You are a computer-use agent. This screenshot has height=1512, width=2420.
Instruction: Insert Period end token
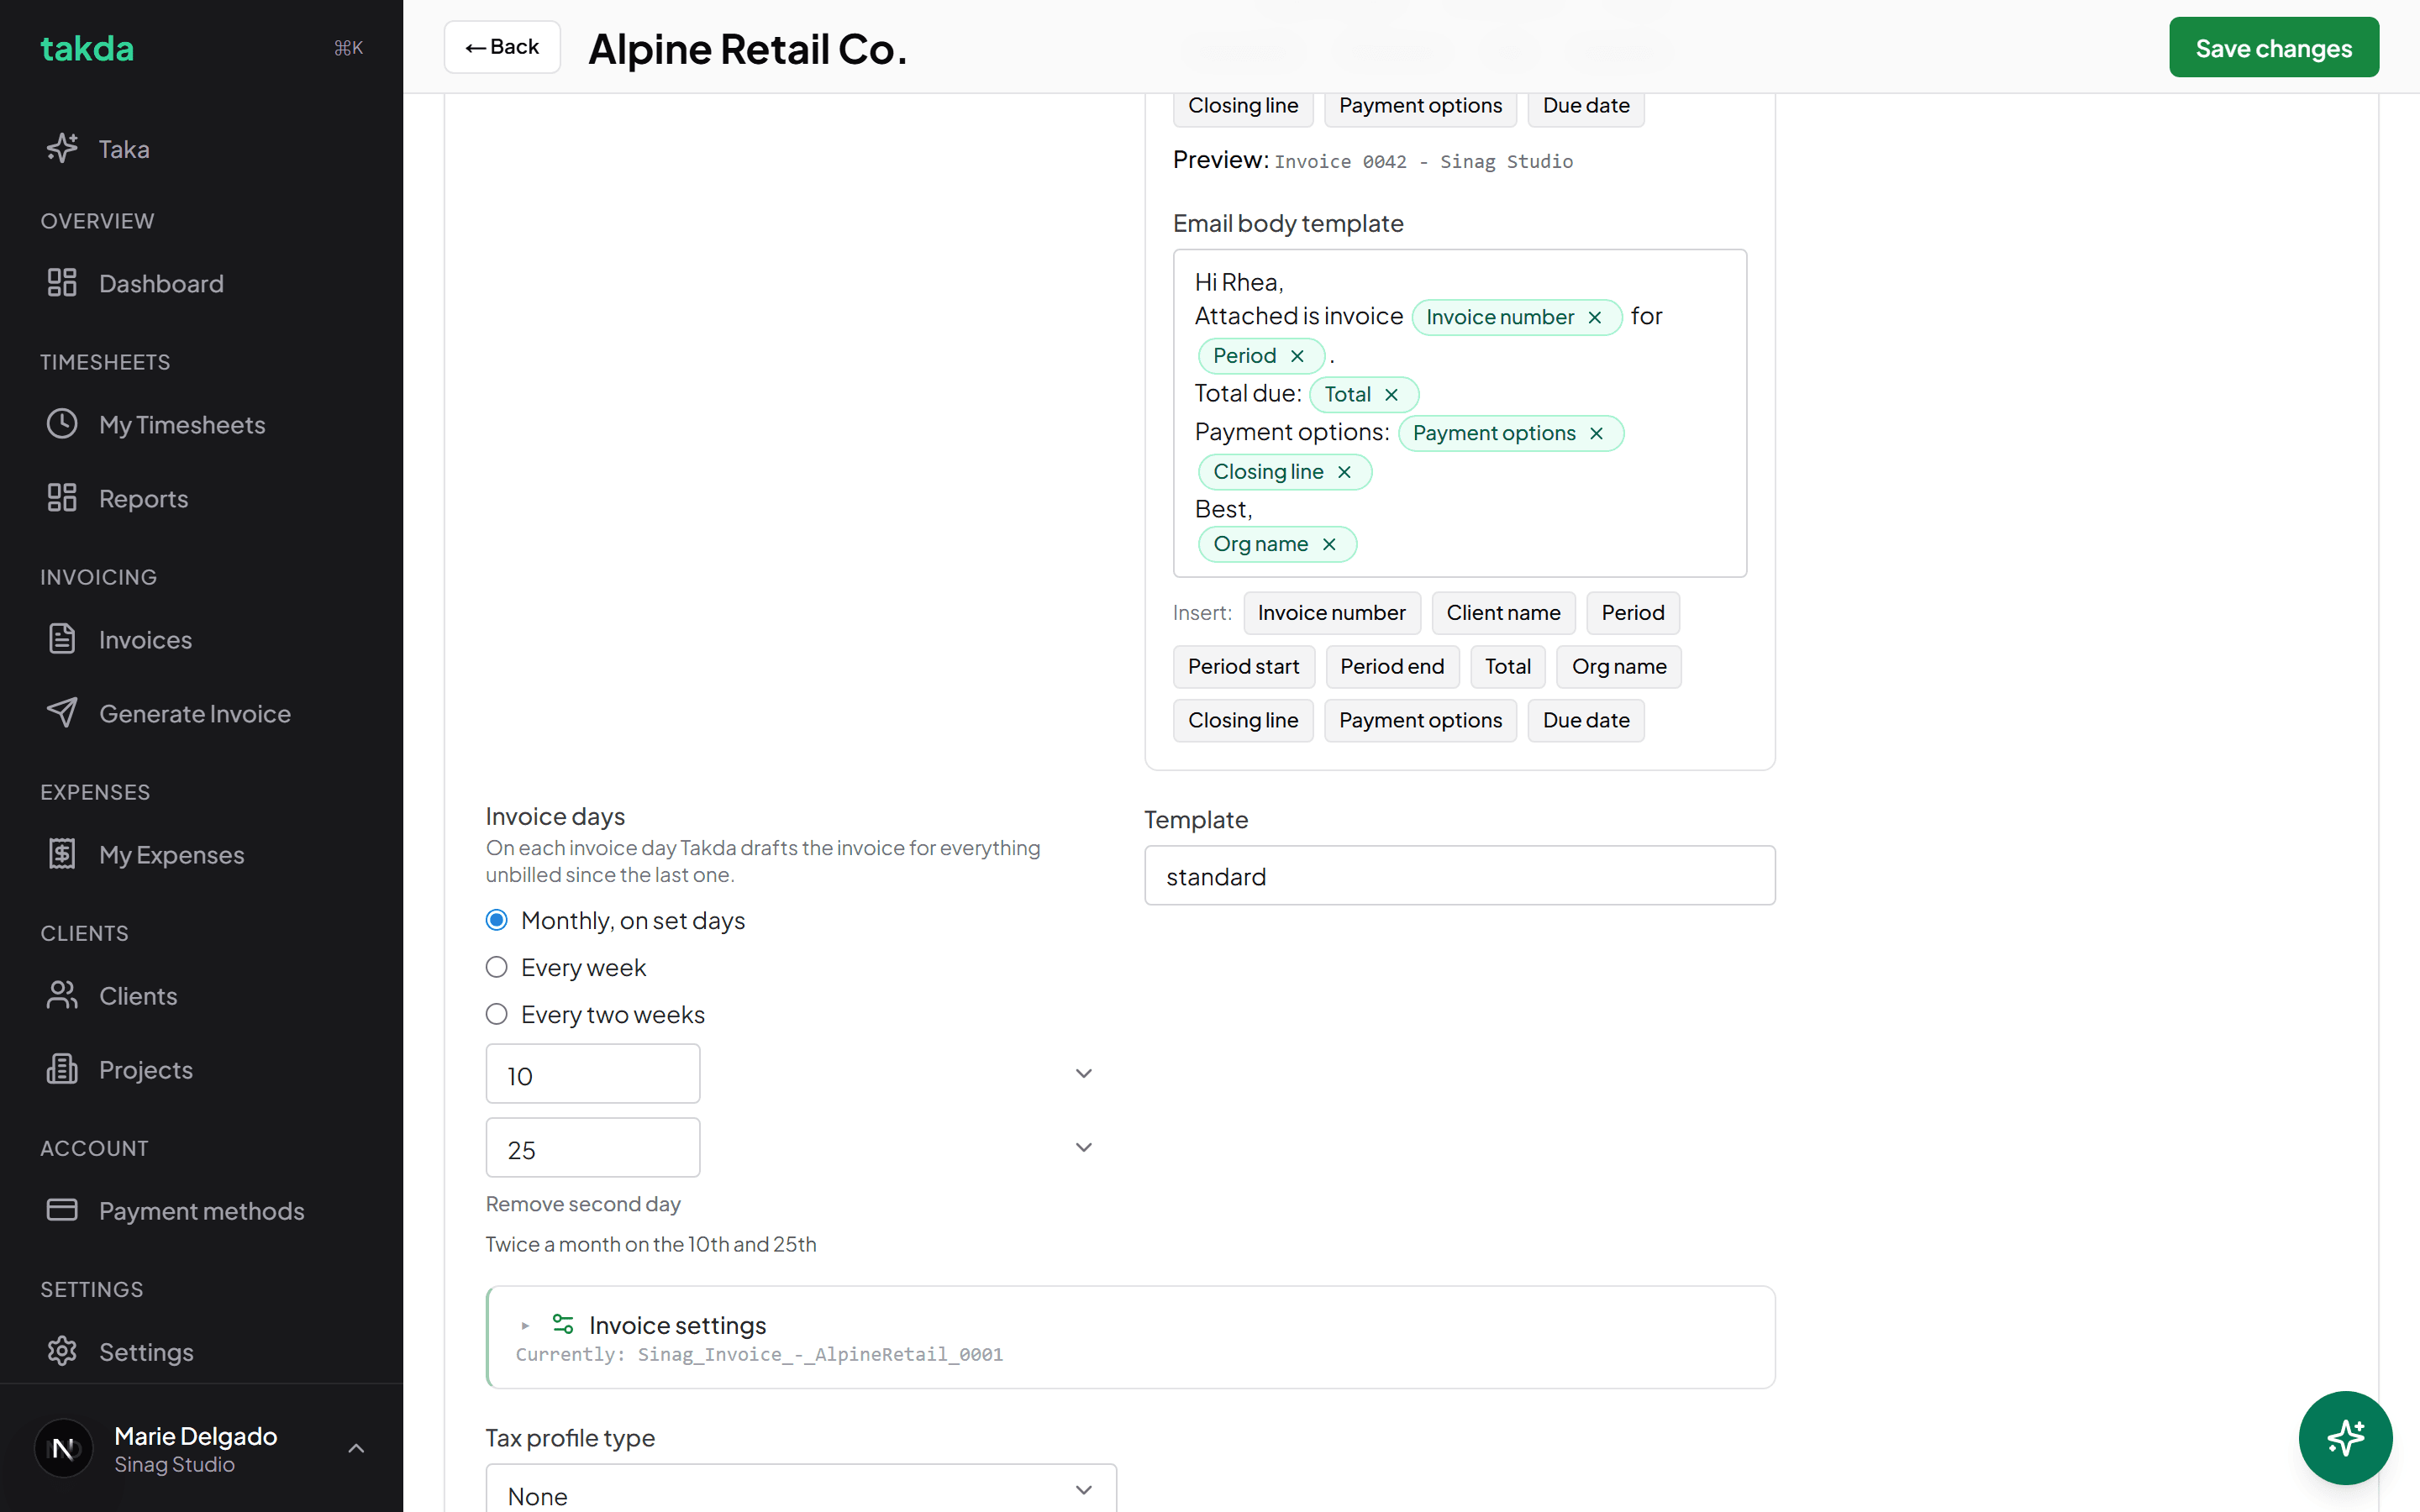pyautogui.click(x=1392, y=667)
